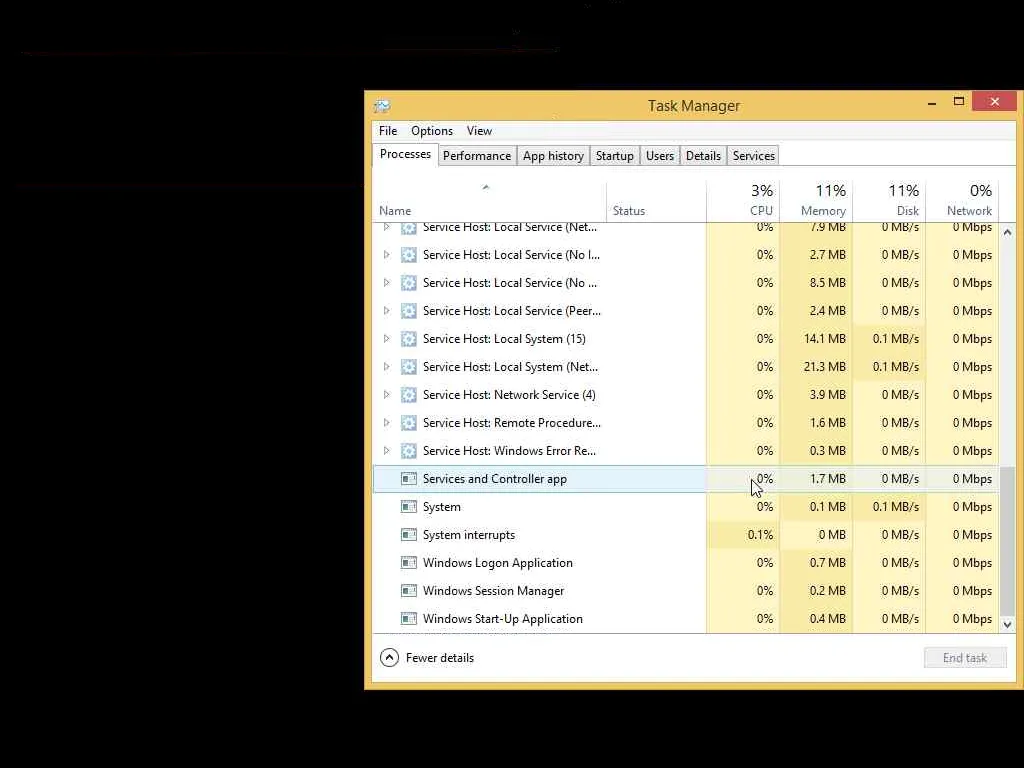Click gear icon of Service Host: Local System (Net...
Image resolution: width=1024 pixels, height=768 pixels.
(x=409, y=367)
